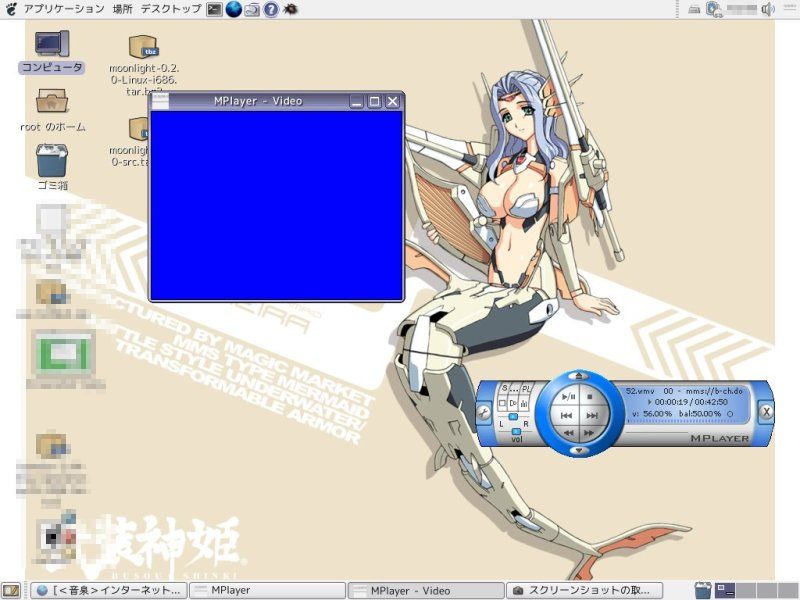Fast-forward playback in the MPlayer control panel

589,433
